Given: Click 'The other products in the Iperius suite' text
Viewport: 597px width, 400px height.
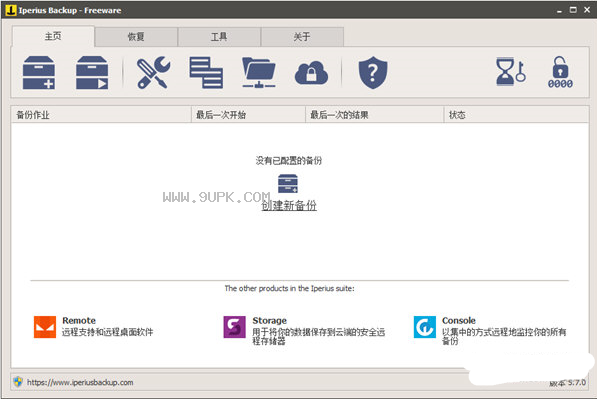Looking at the screenshot, I should coord(289,288).
